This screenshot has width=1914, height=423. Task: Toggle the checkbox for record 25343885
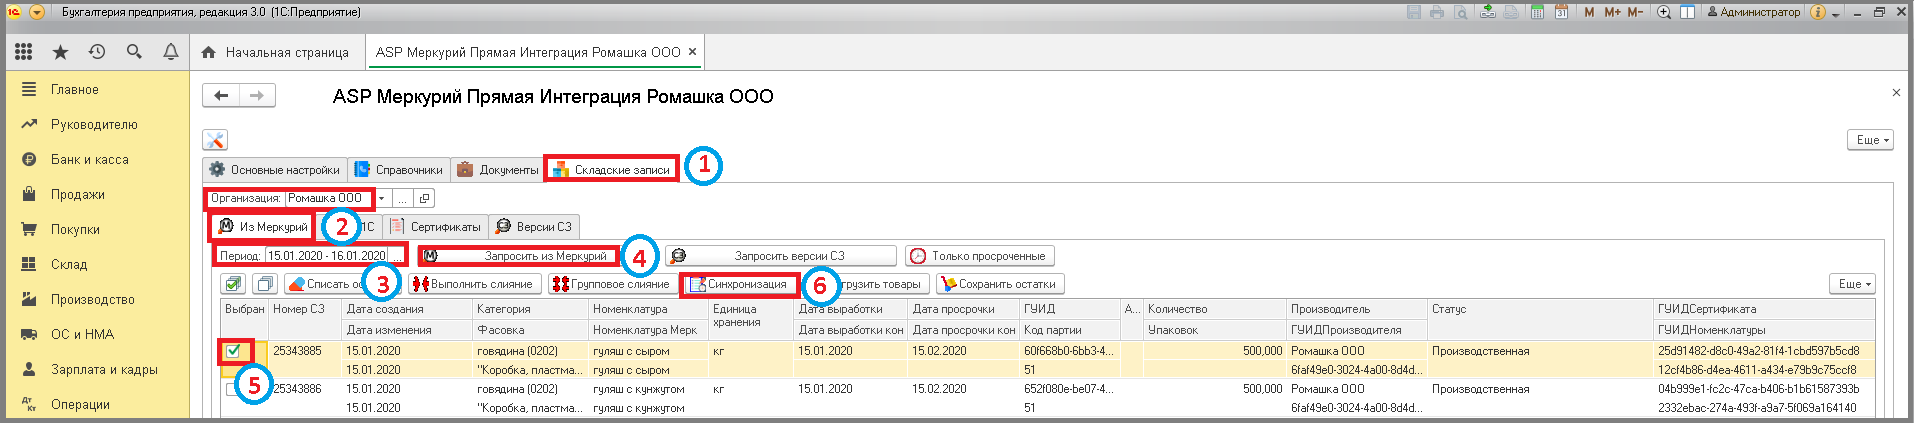pyautogui.click(x=233, y=351)
